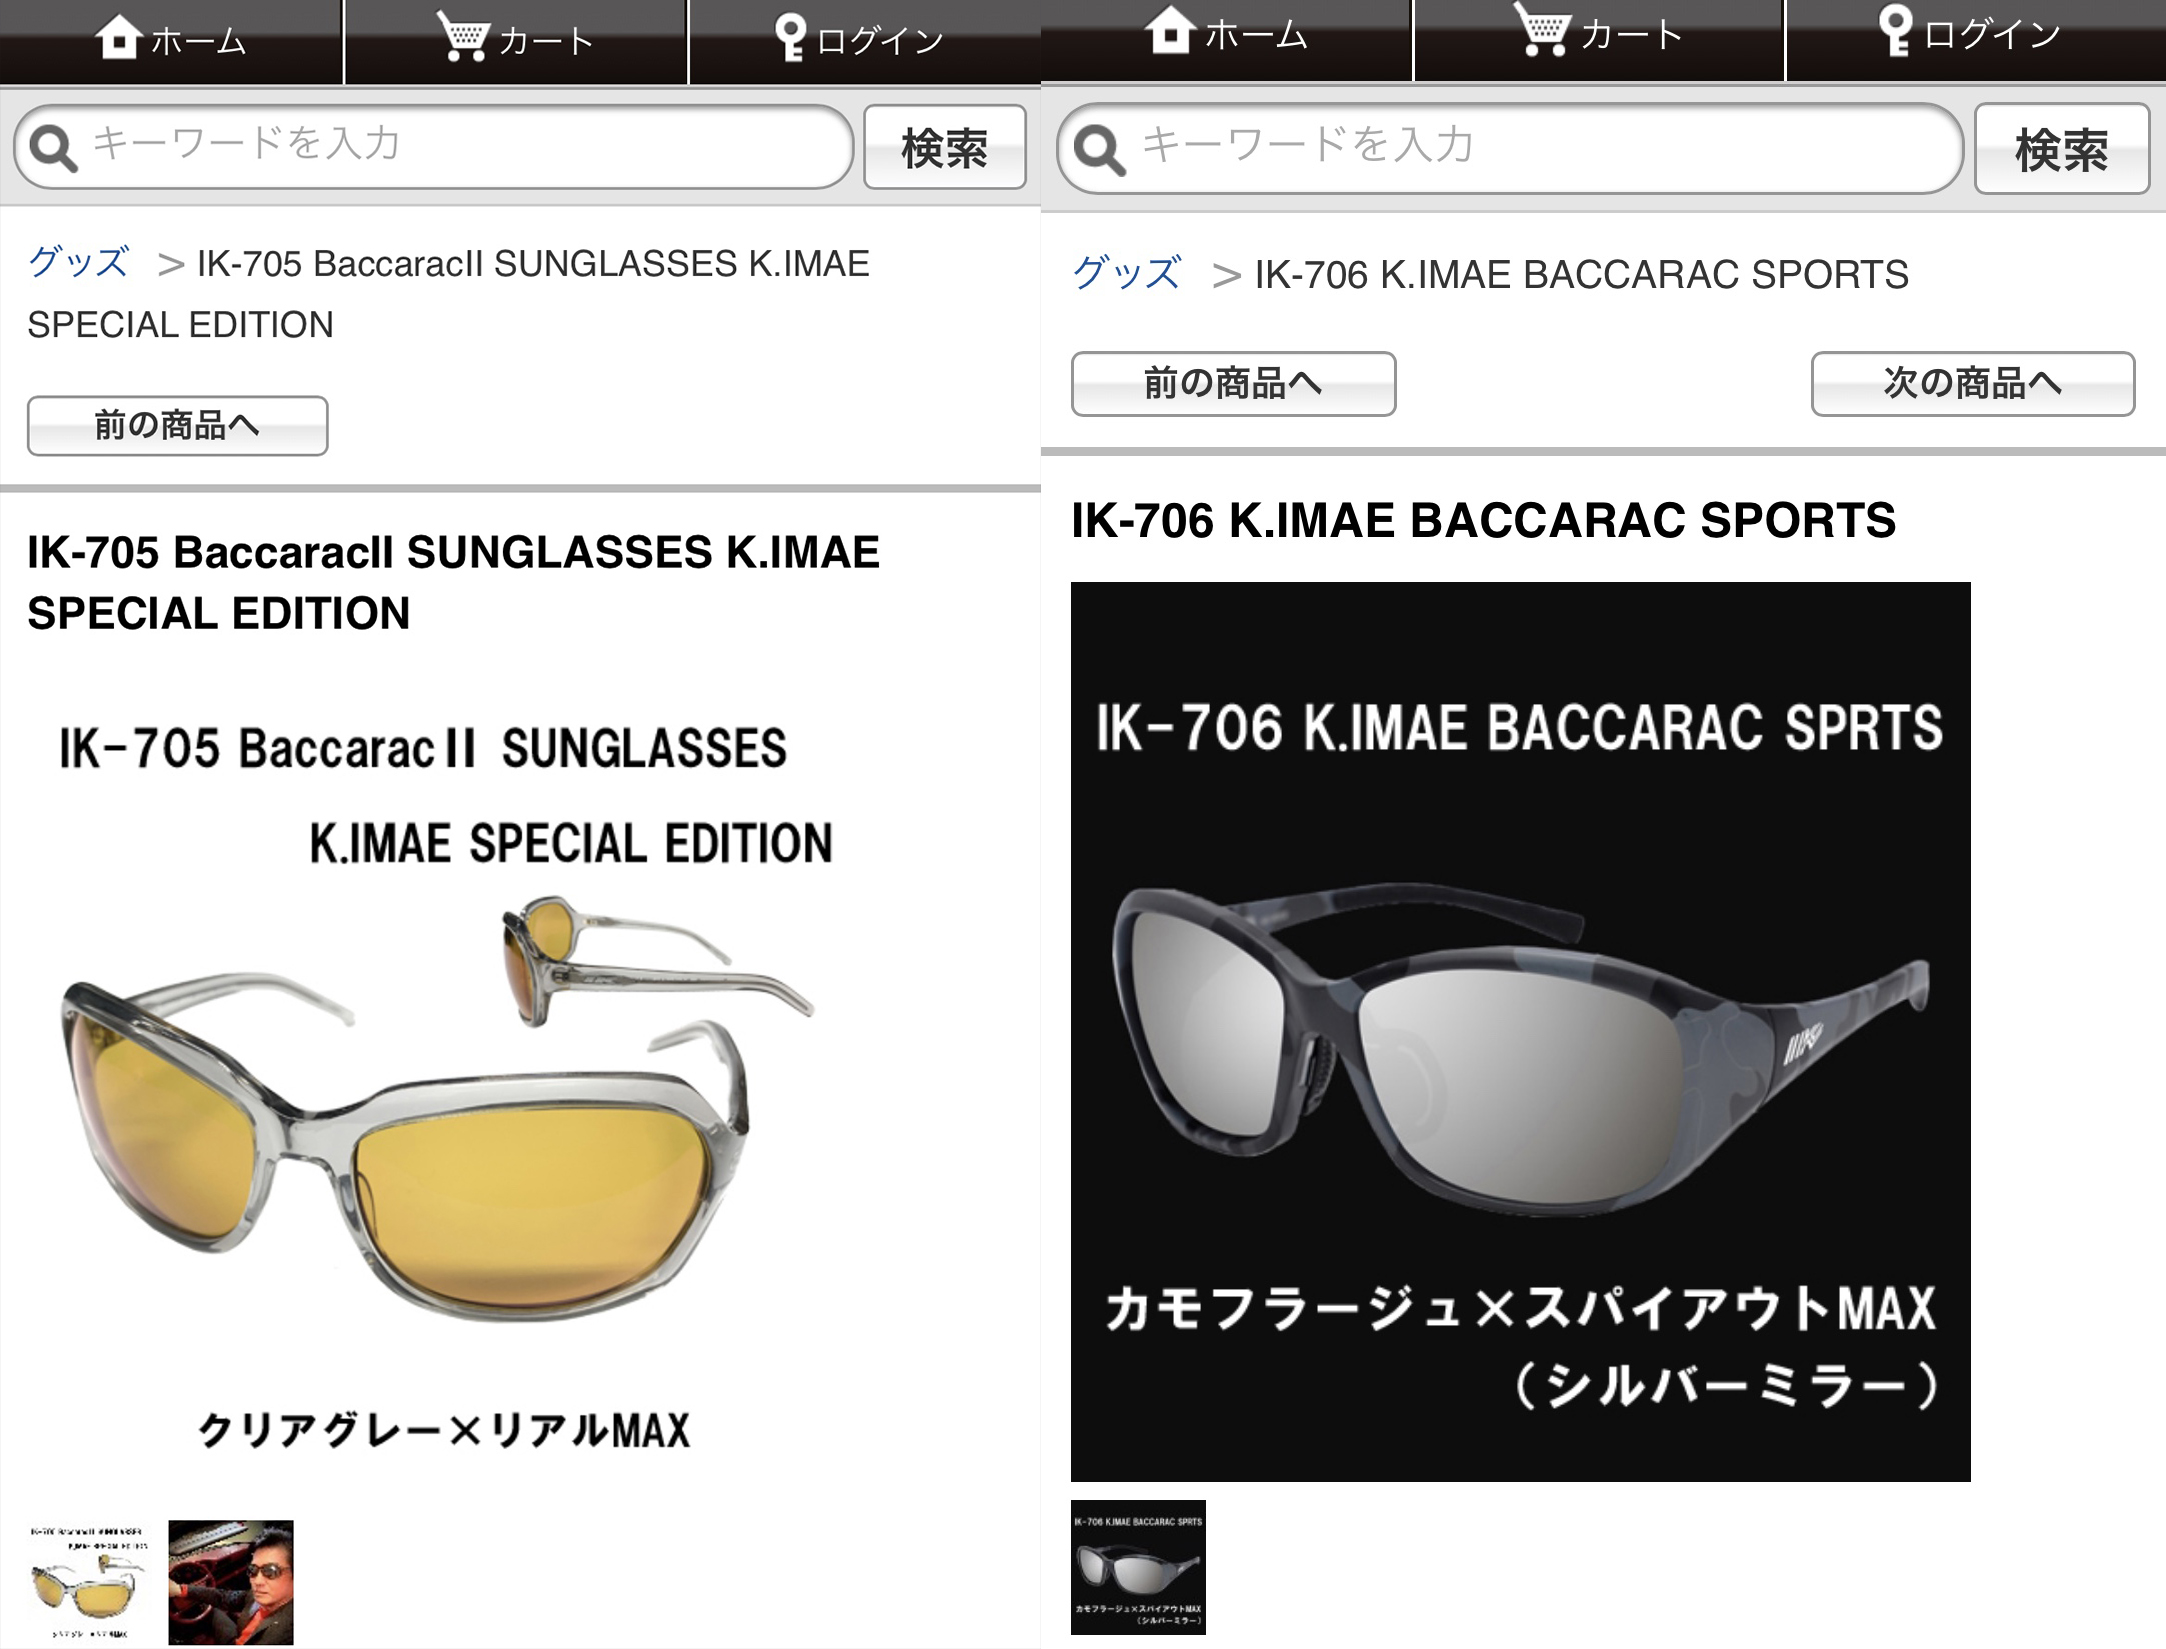2166x1649 pixels.
Task: Click the right page keyword search field
Action: pyautogui.click(x=1510, y=148)
